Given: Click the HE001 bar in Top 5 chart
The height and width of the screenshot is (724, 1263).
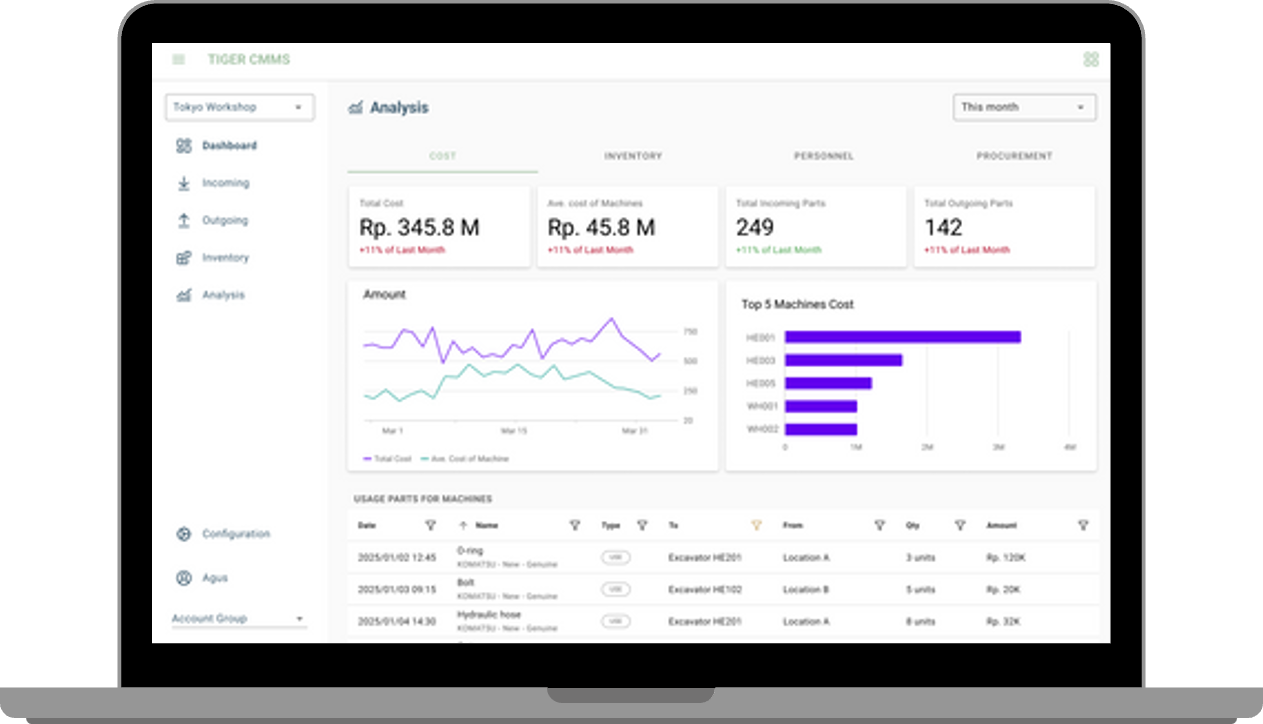Looking at the screenshot, I should (902, 337).
